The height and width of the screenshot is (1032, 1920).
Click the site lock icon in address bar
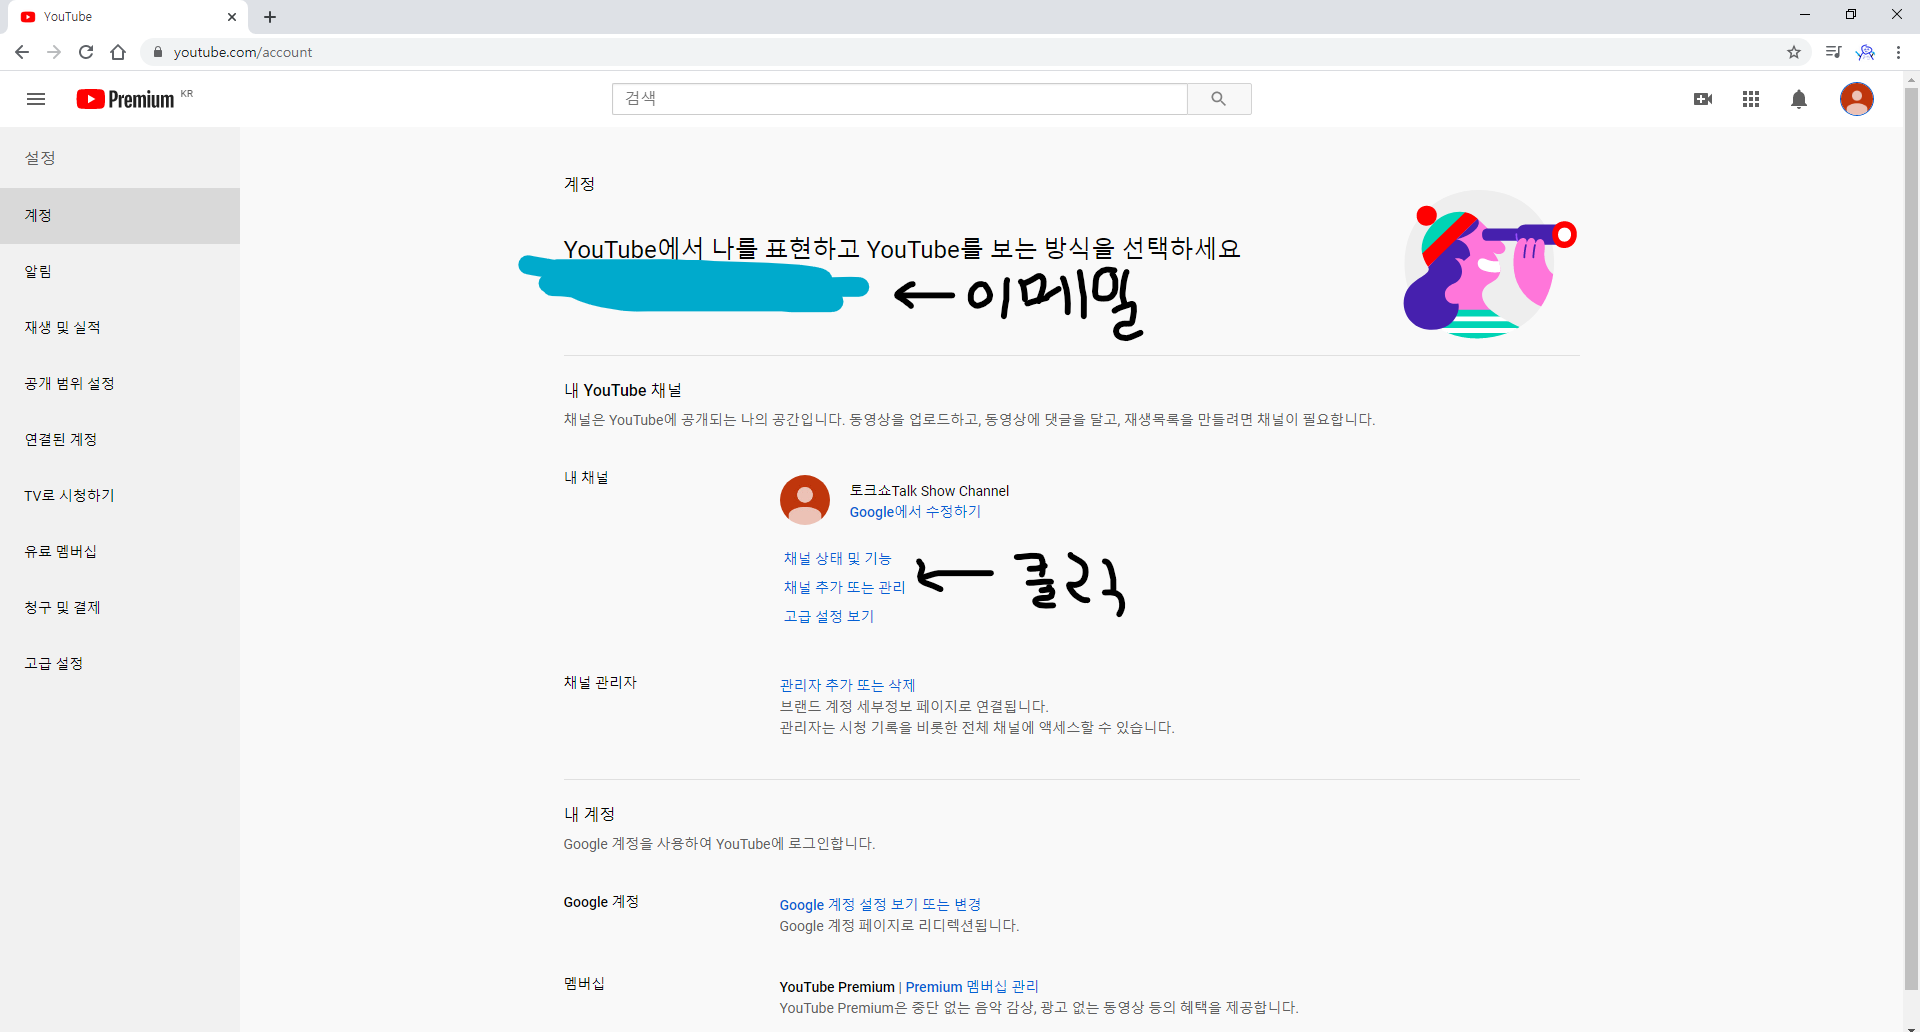click(x=157, y=52)
